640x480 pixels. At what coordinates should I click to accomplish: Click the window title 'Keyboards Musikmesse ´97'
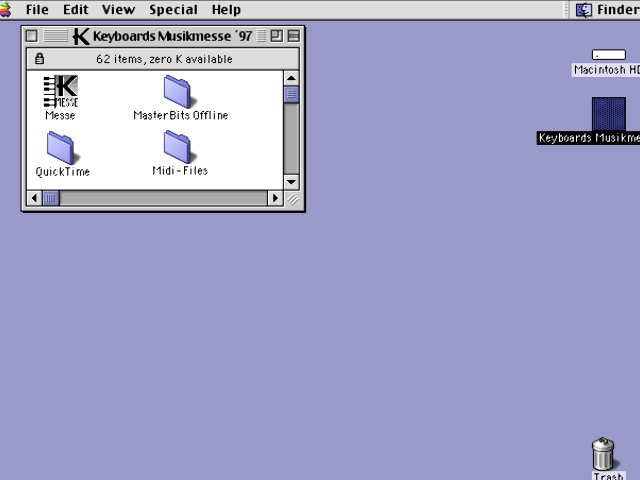click(x=172, y=36)
